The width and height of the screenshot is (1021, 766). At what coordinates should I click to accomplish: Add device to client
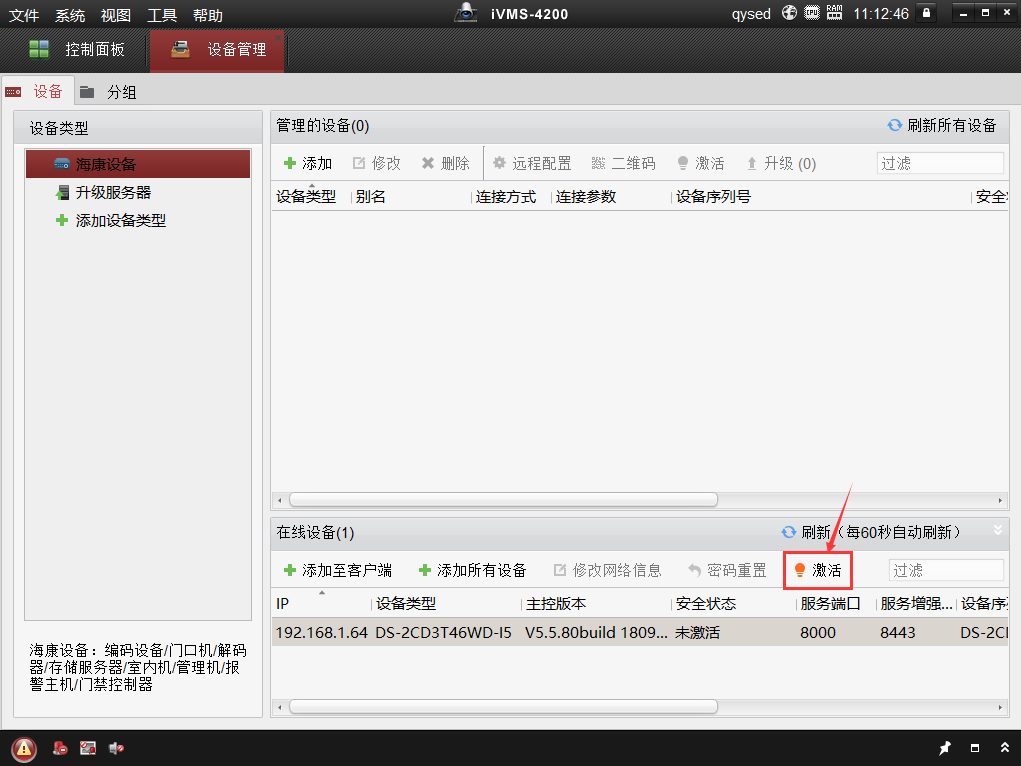pos(337,570)
